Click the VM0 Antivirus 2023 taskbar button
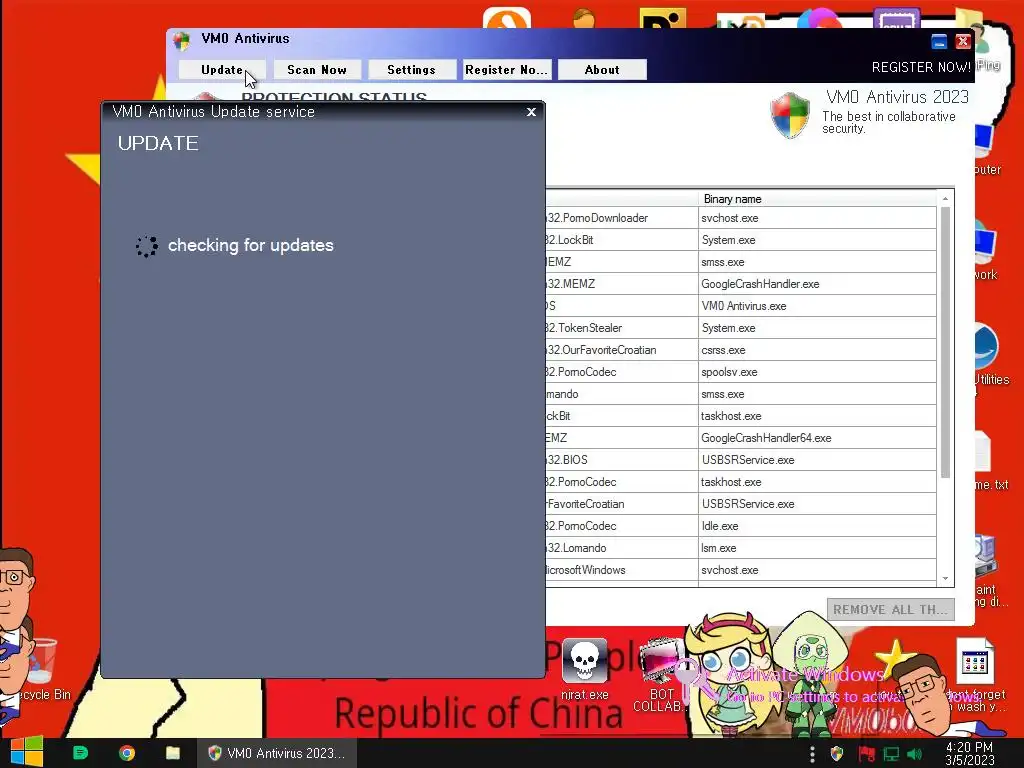The height and width of the screenshot is (768, 1024). coord(277,753)
